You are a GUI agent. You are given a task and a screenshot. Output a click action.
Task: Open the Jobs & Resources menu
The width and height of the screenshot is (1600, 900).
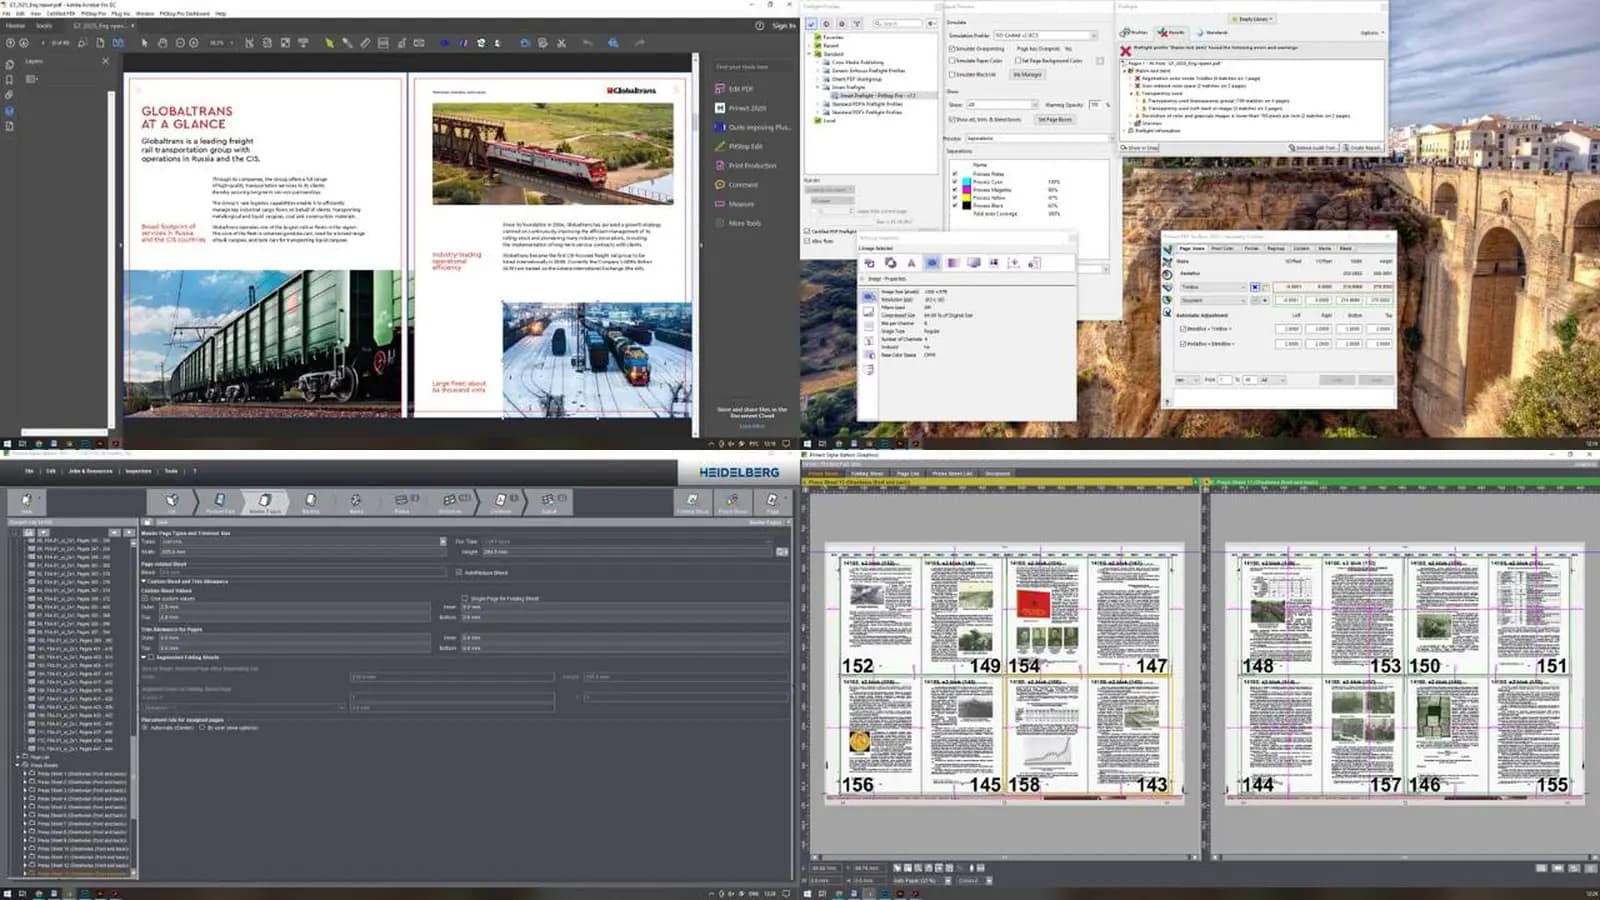pos(90,471)
